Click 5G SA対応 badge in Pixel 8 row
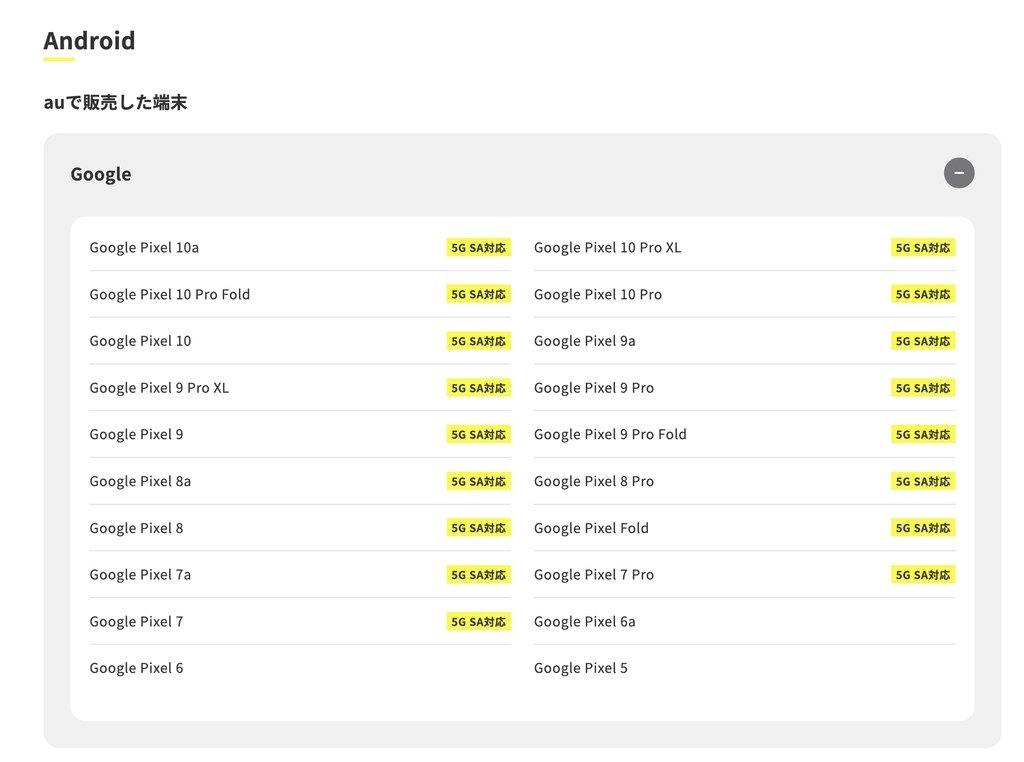1024x762 pixels. (x=479, y=528)
